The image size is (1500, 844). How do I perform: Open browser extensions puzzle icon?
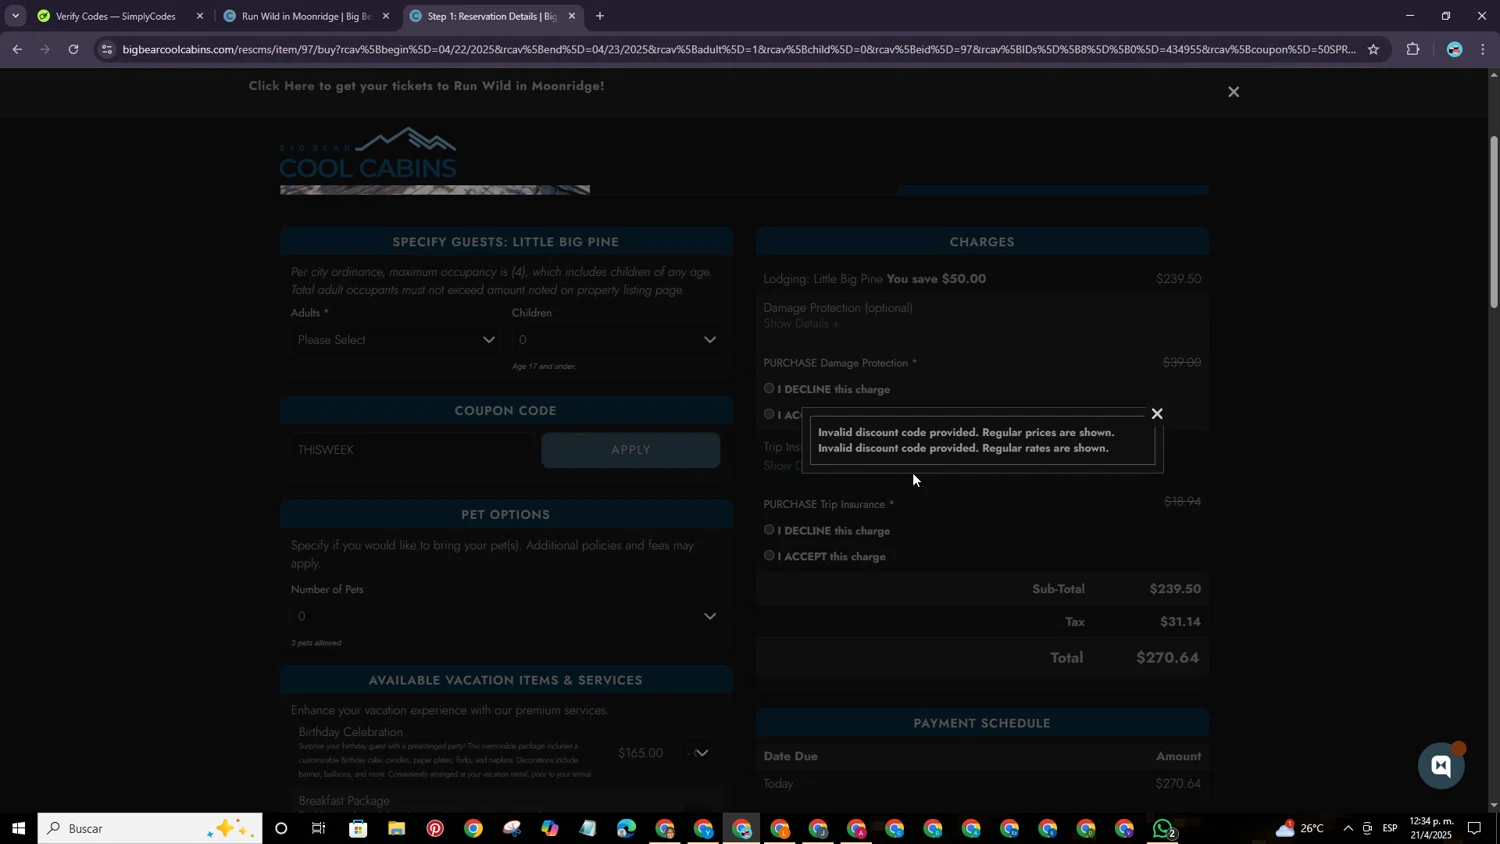click(x=1413, y=49)
